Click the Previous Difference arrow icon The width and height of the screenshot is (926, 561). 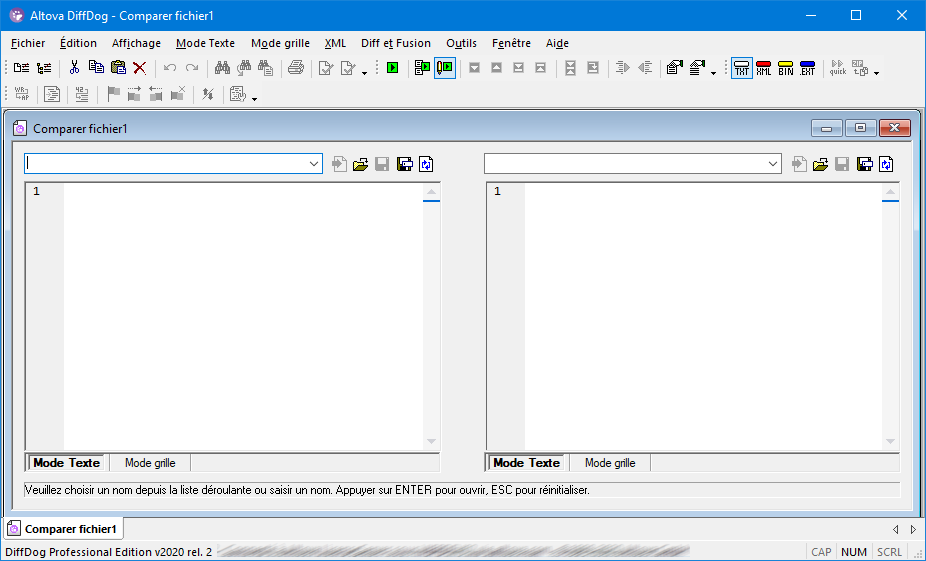point(496,68)
